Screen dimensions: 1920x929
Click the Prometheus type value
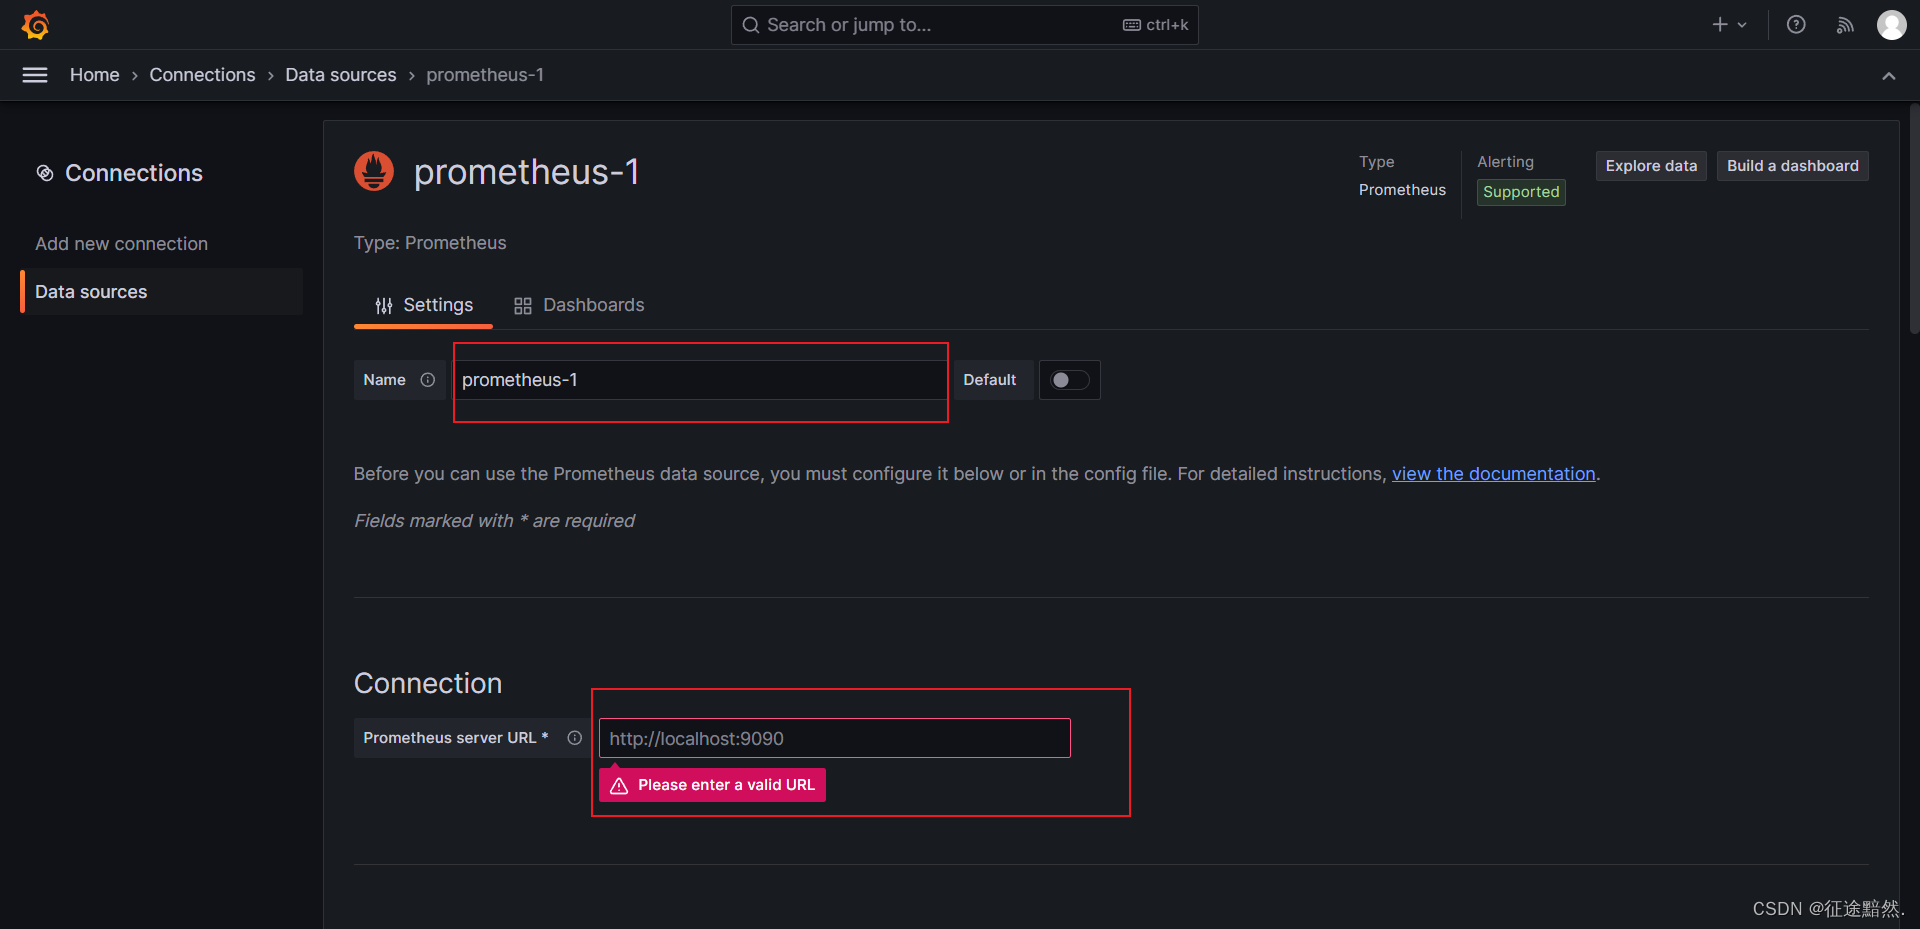click(x=1402, y=190)
